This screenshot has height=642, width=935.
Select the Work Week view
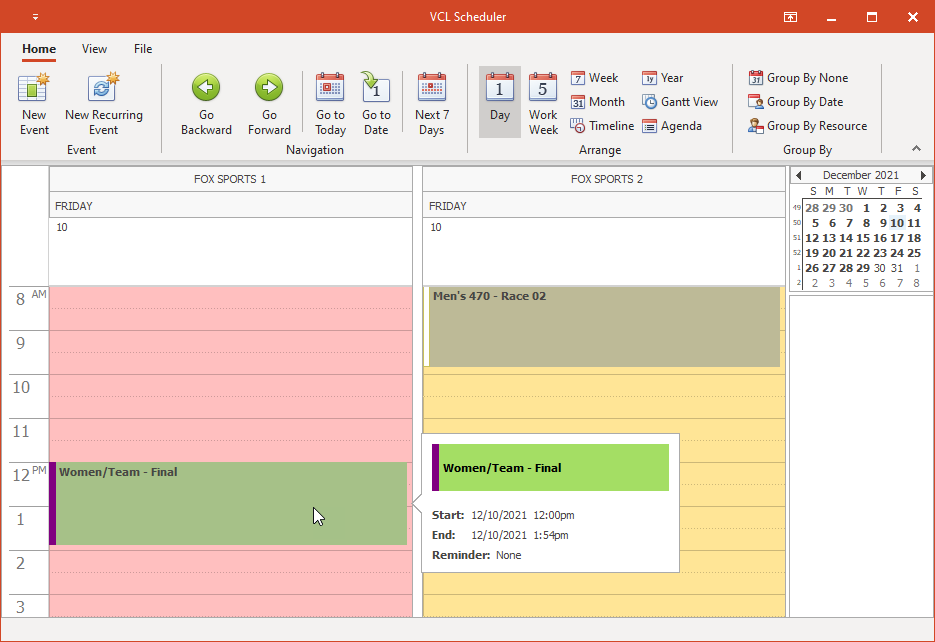click(x=542, y=100)
